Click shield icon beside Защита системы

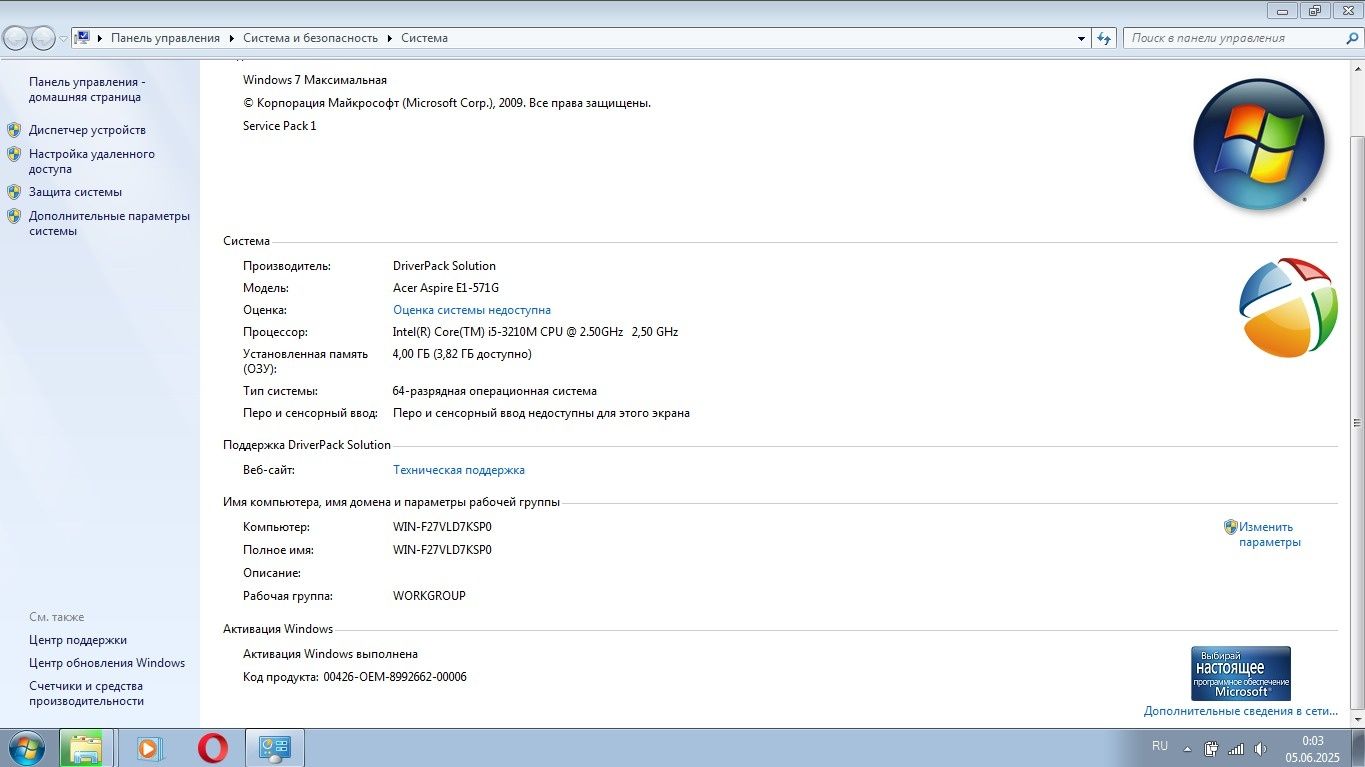pyautogui.click(x=14, y=192)
